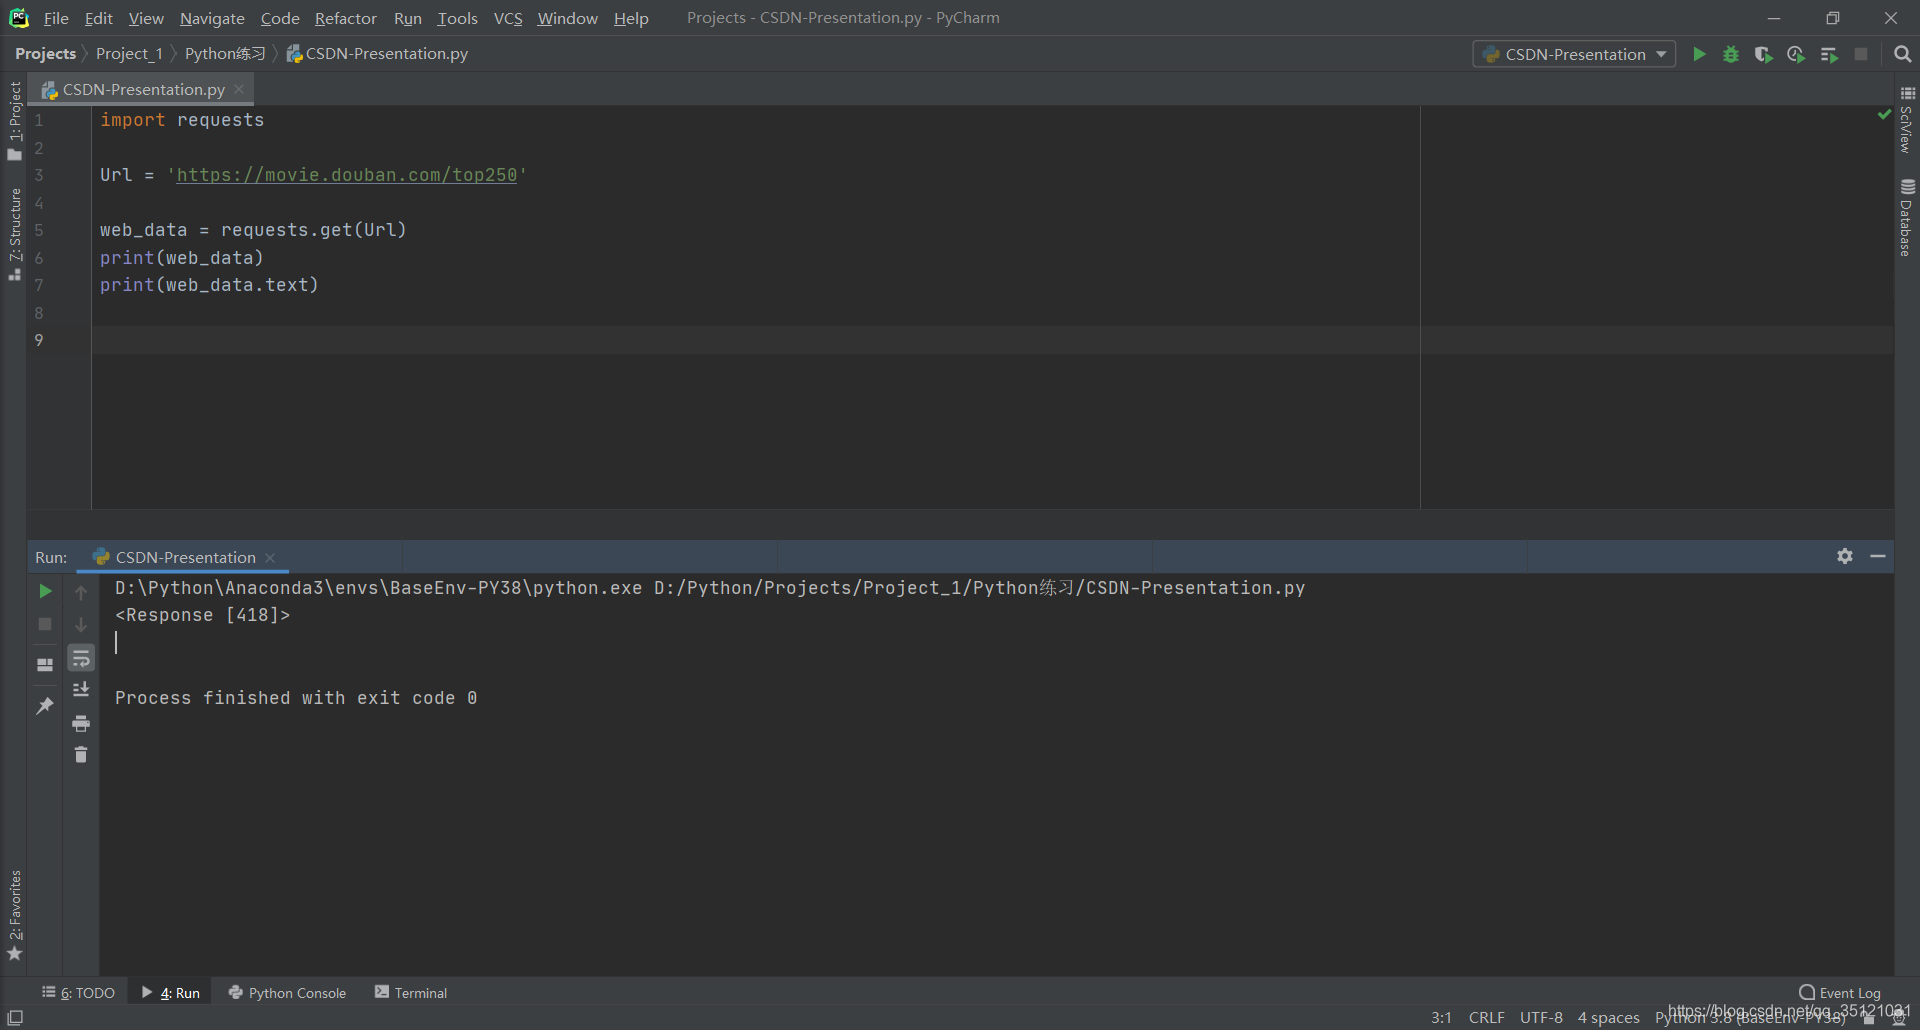Screen dimensions: 1920x1030
Task: Open the concurrency diagram run icon
Action: (1829, 54)
